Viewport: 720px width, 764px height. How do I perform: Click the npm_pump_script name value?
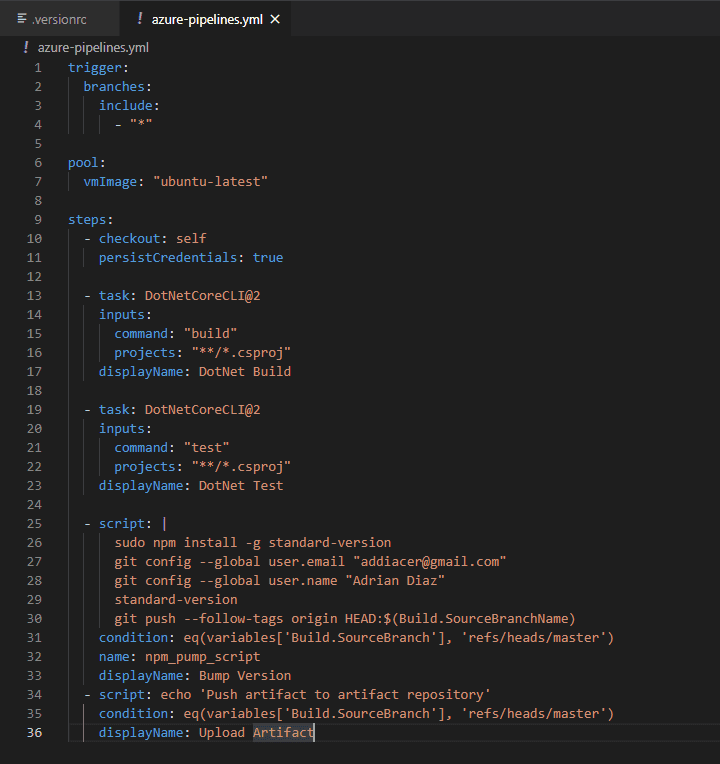[203, 657]
